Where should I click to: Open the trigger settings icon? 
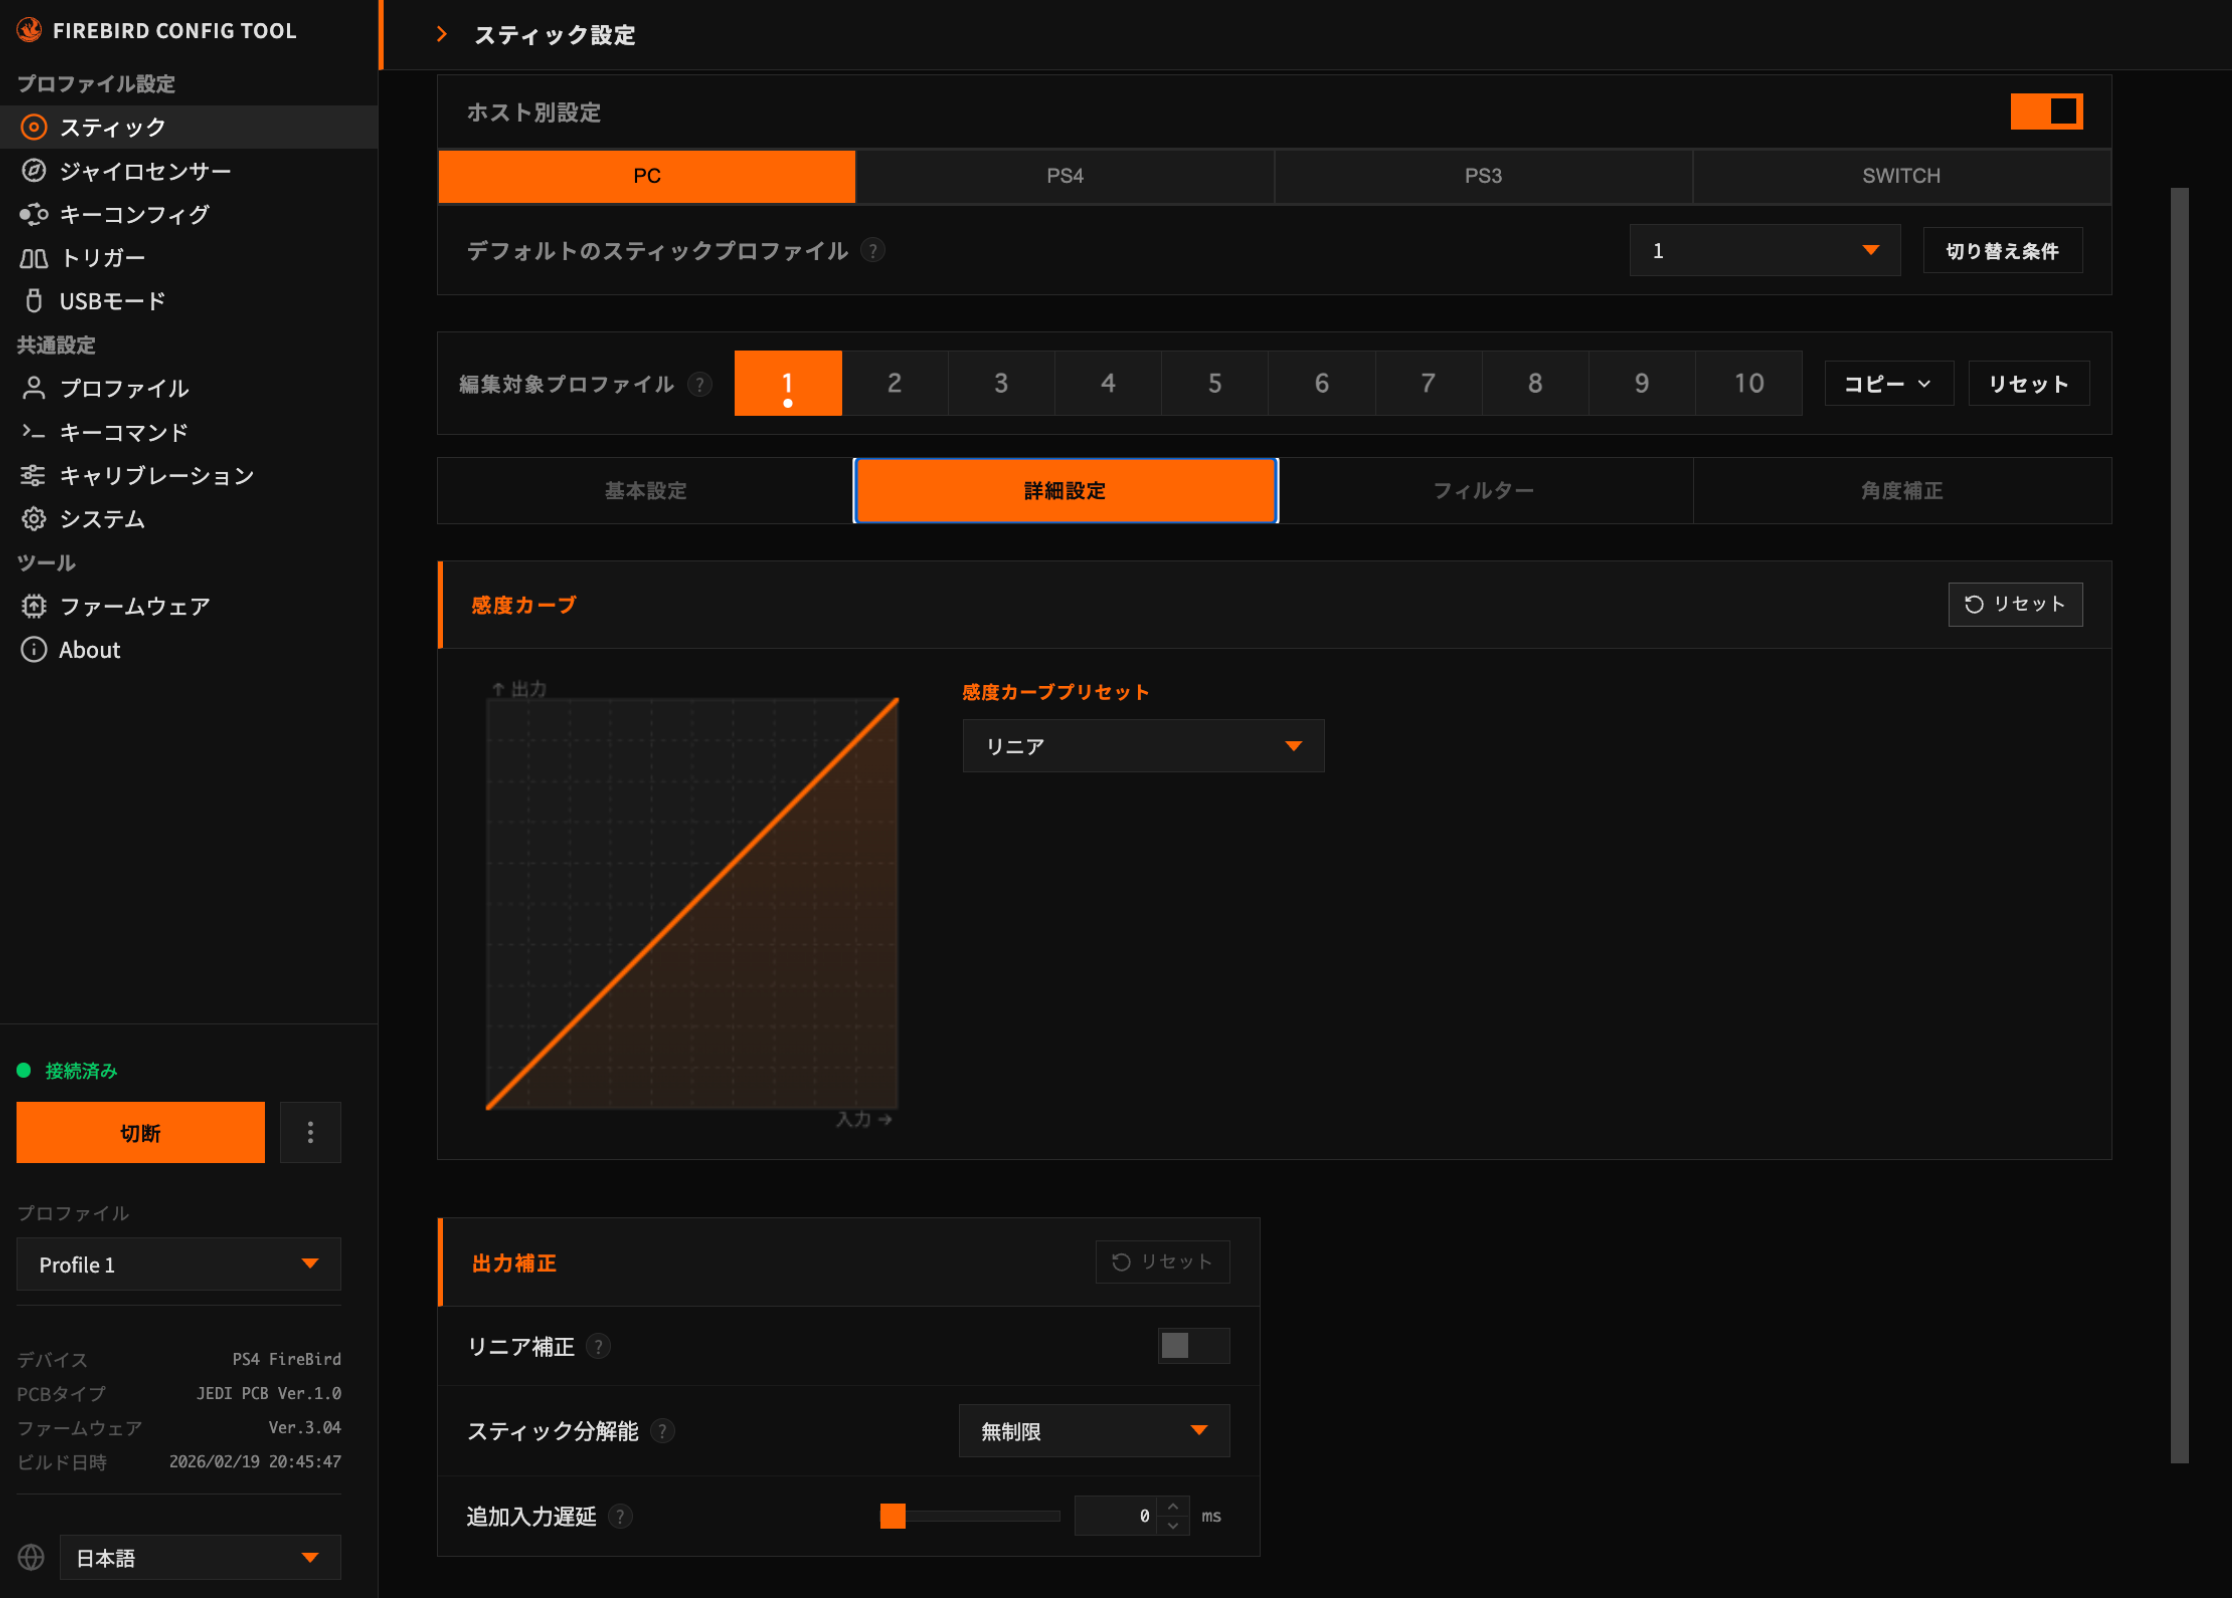[x=34, y=258]
